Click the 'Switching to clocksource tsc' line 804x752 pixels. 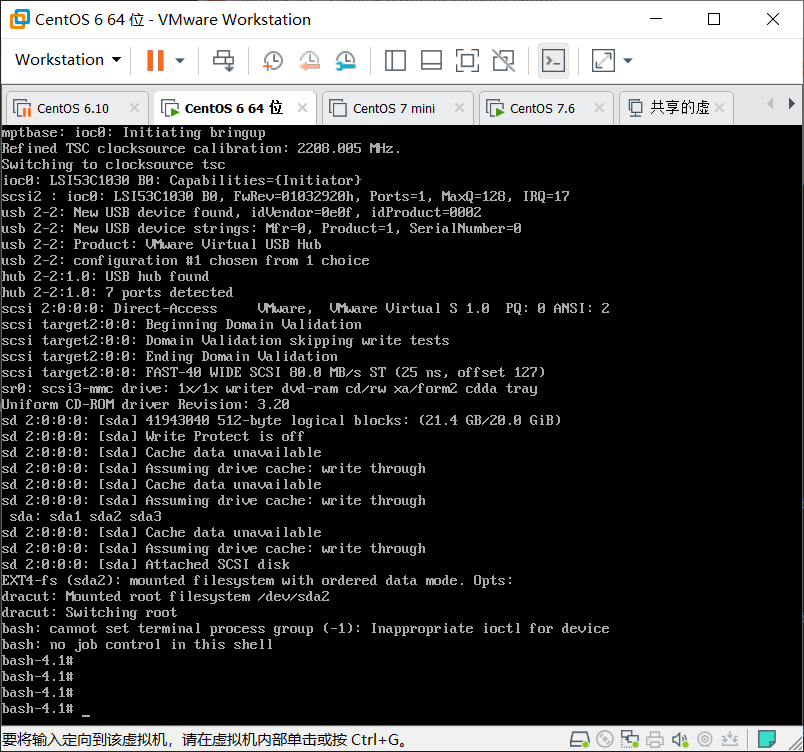pyautogui.click(x=113, y=165)
